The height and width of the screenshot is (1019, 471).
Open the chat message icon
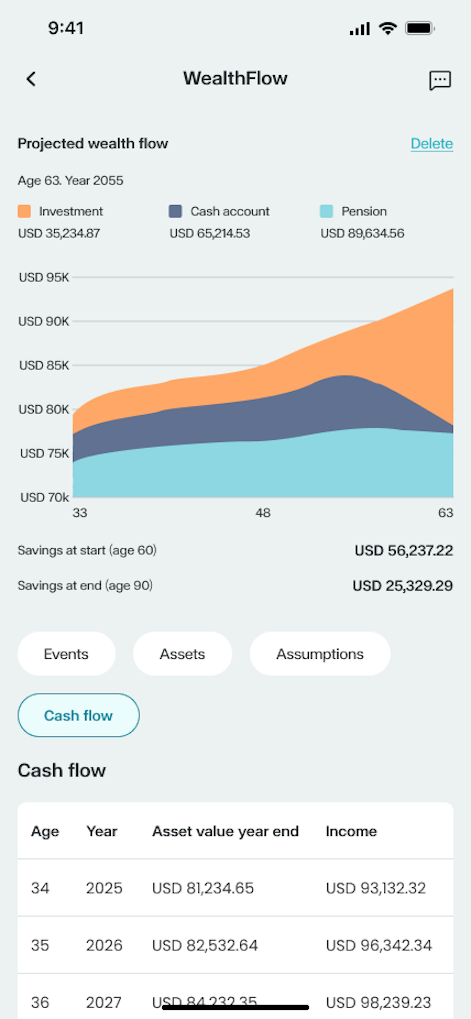pyautogui.click(x=440, y=81)
